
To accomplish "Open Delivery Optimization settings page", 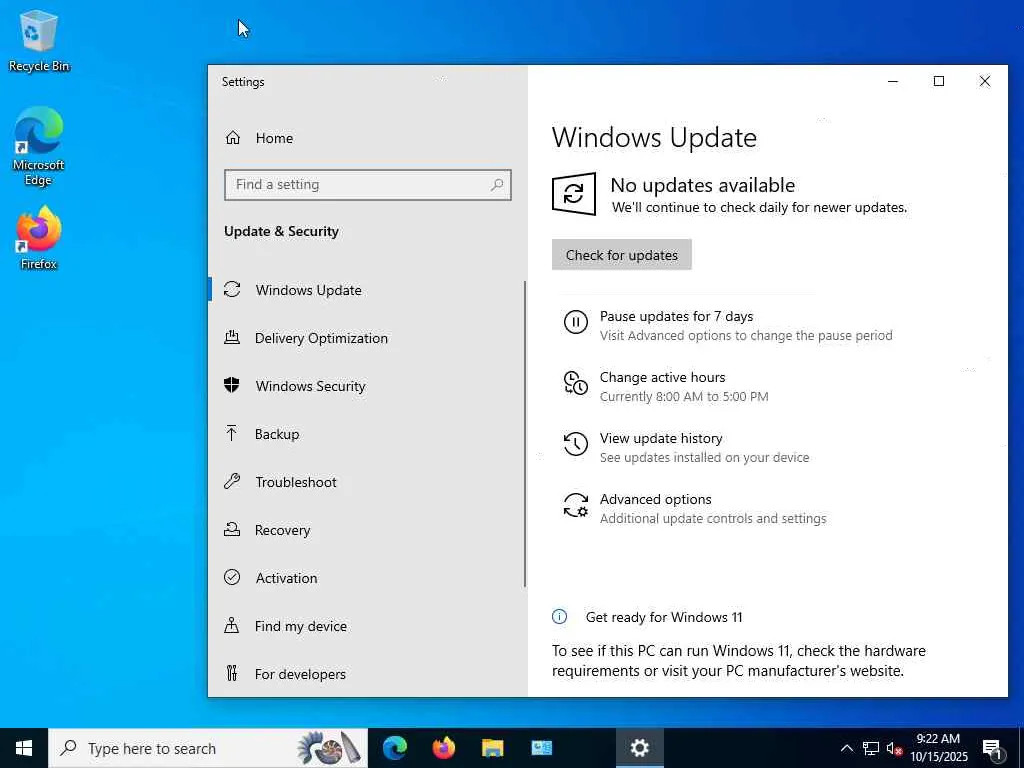I will (367, 338).
